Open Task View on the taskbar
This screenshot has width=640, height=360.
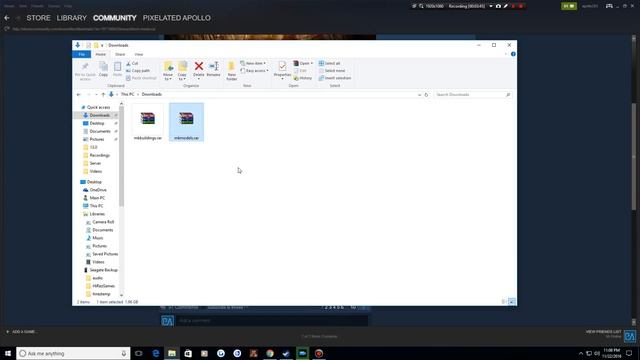[139, 353]
